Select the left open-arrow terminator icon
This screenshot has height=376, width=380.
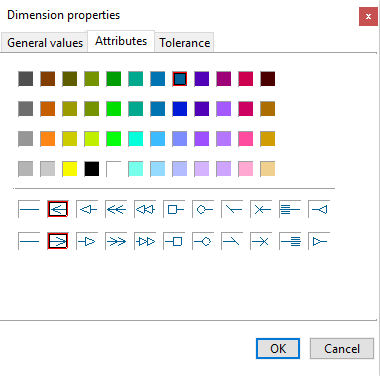[58, 209]
